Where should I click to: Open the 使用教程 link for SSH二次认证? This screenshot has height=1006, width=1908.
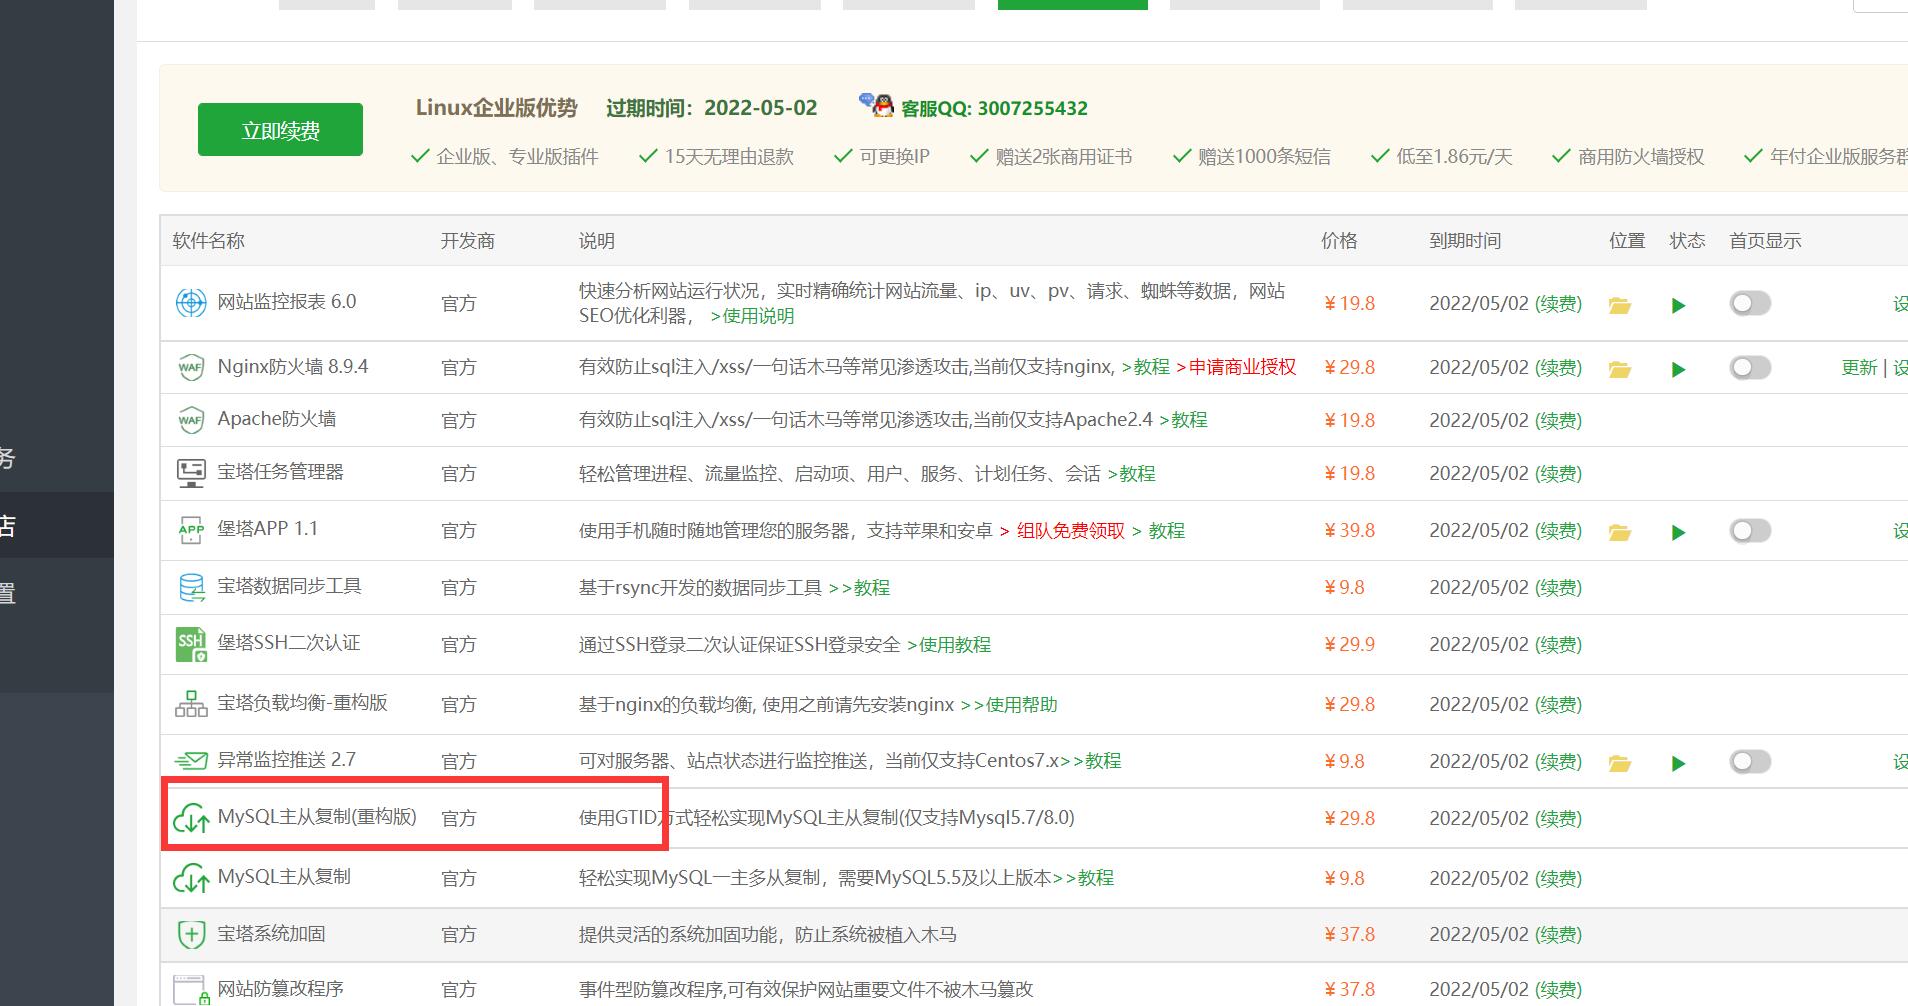949,644
